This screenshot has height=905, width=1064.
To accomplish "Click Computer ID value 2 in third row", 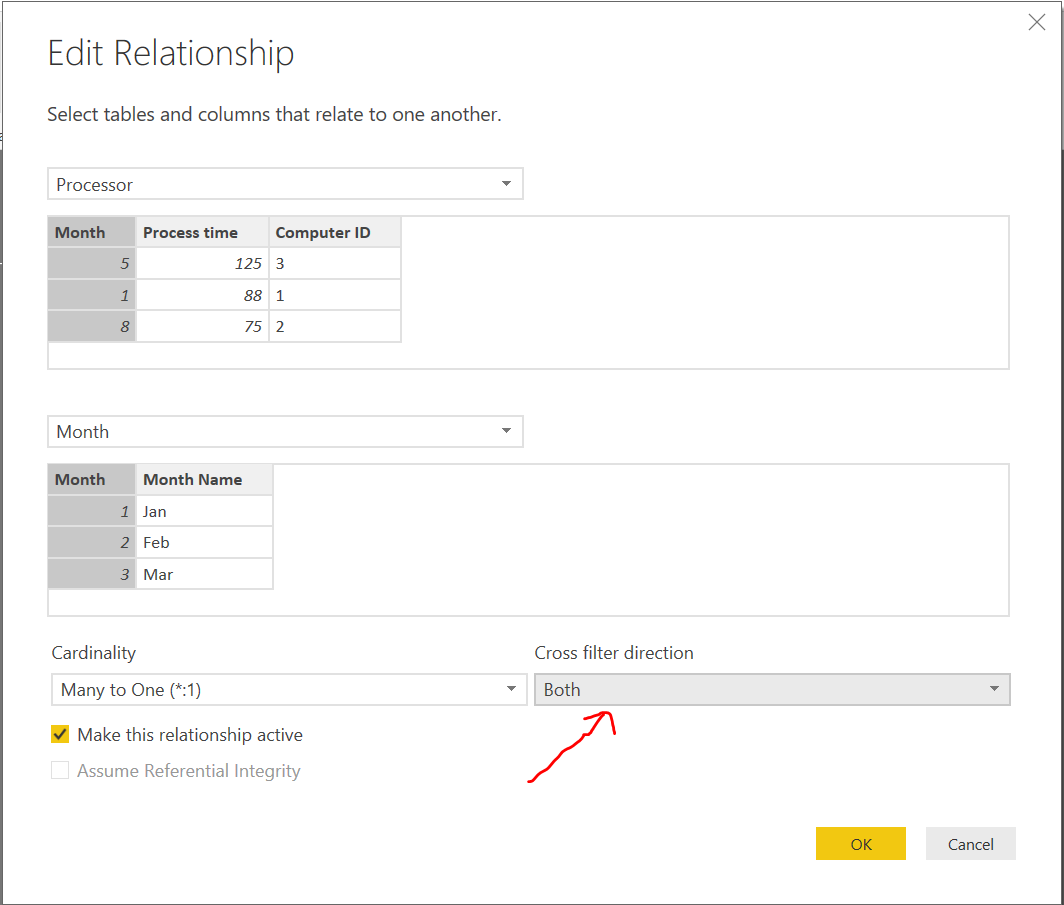I will (x=335, y=327).
